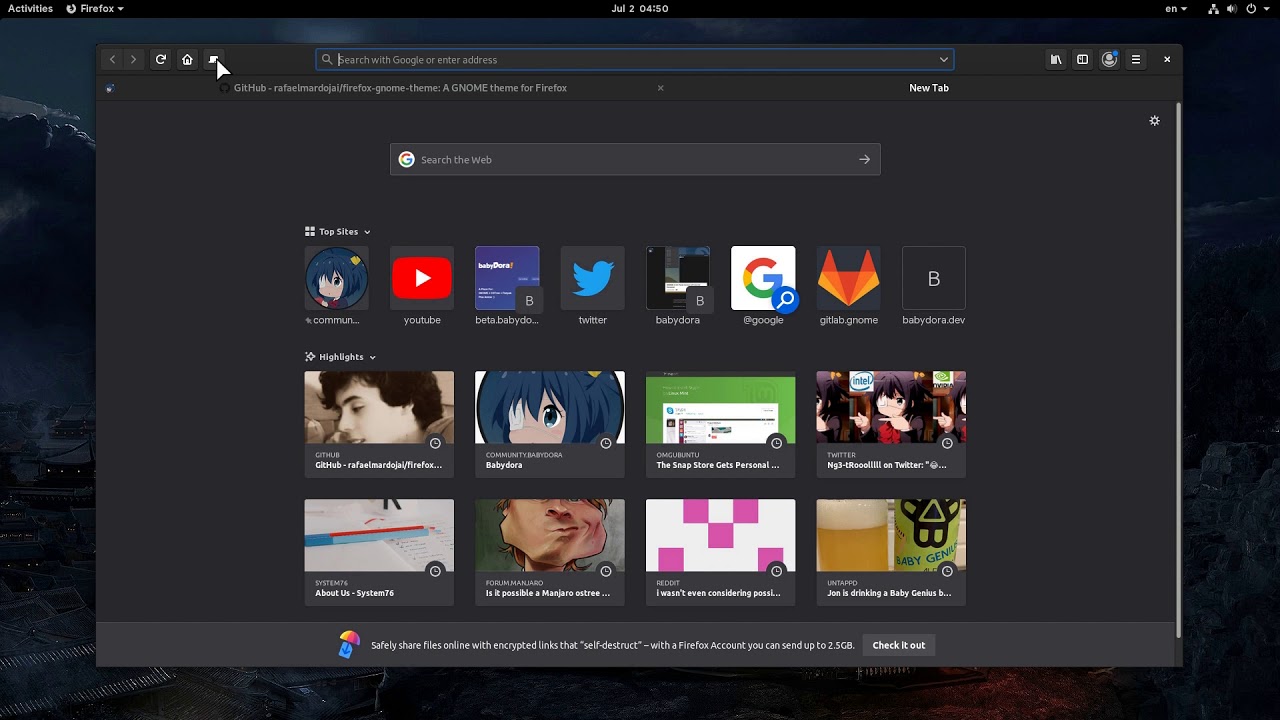This screenshot has height=720, width=1280.
Task: Open the clock showing Jul 2 04:50
Action: click(x=639, y=8)
